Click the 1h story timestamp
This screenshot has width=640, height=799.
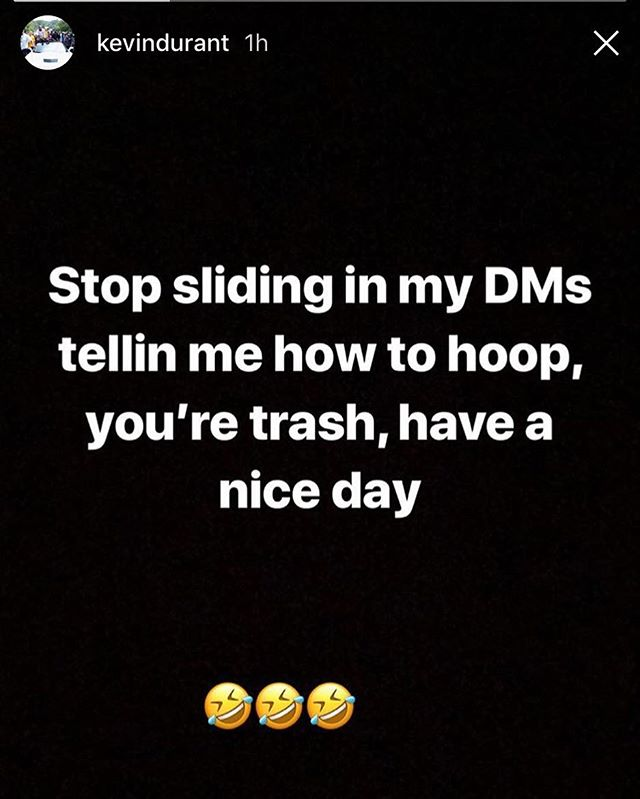coord(256,43)
